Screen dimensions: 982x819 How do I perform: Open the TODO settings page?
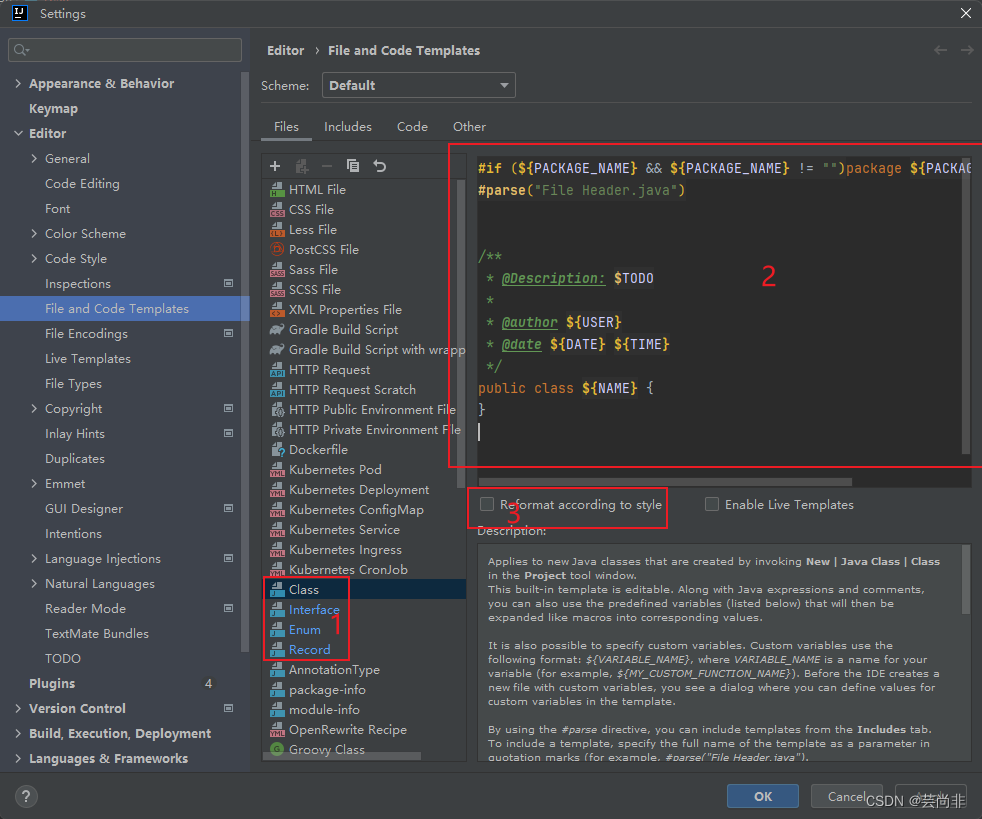coord(63,658)
